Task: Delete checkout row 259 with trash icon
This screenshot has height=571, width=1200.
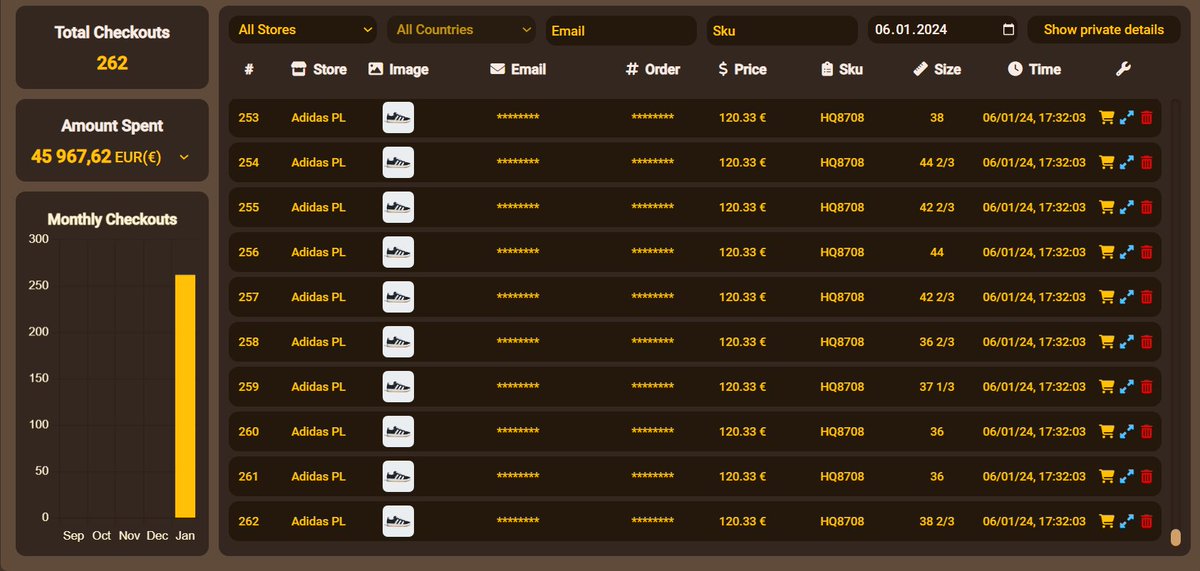Action: click(x=1146, y=387)
